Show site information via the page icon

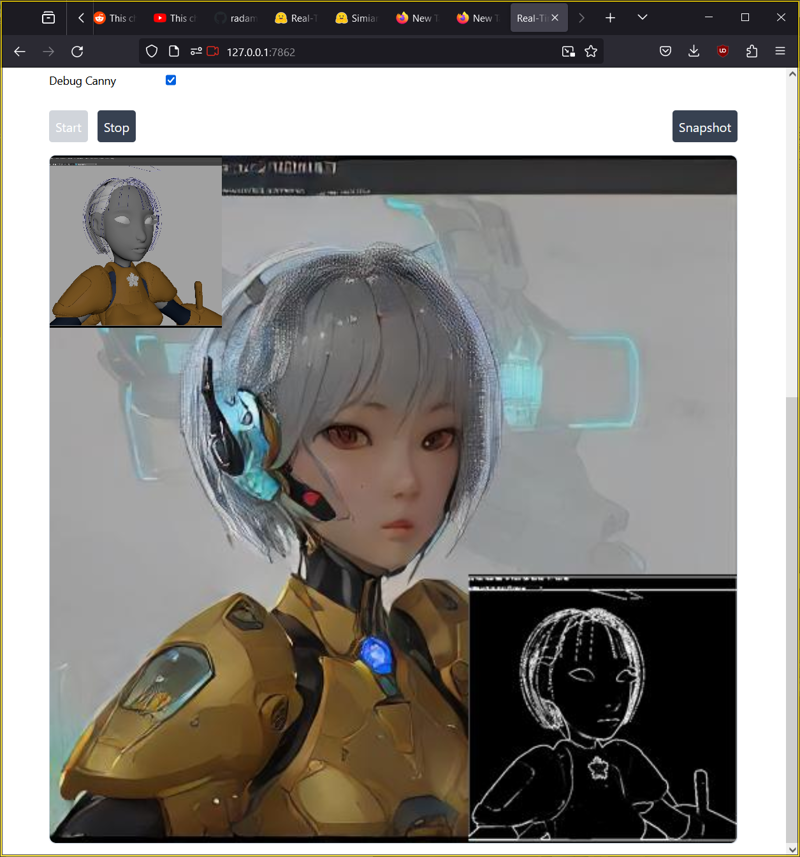(x=174, y=51)
